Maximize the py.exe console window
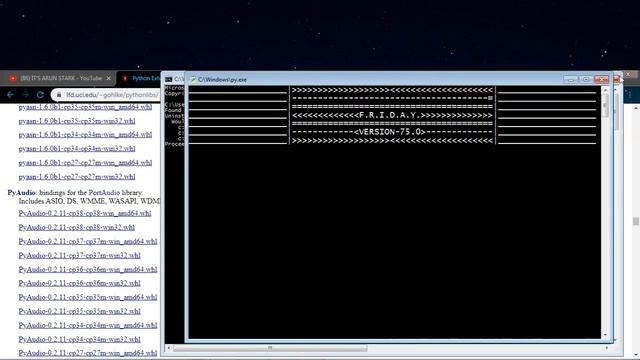The image size is (640, 360). (x=586, y=79)
